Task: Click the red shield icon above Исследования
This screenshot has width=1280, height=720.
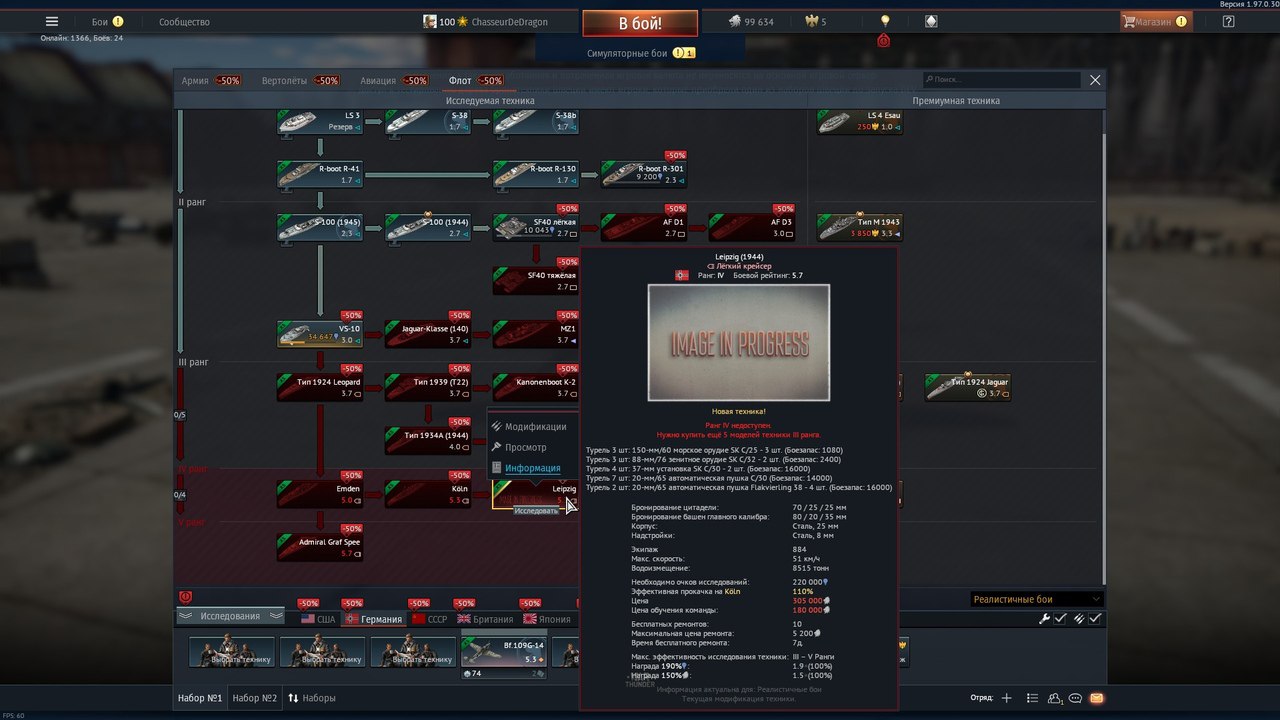Action: [x=185, y=597]
